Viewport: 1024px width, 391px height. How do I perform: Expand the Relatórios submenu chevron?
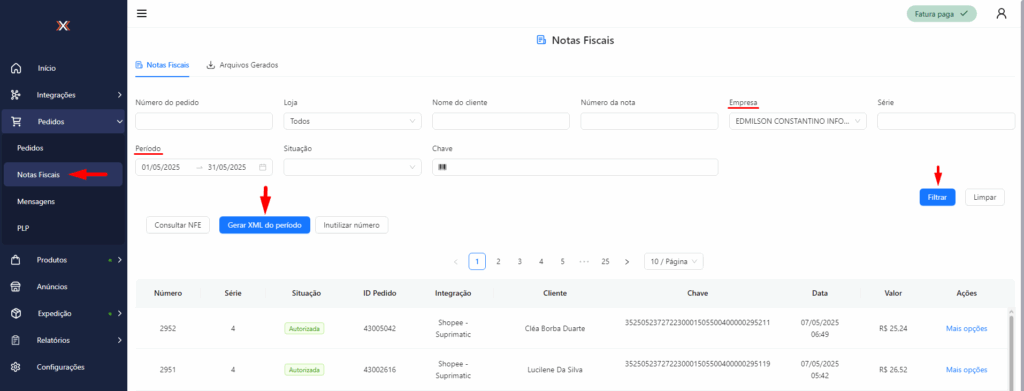pyautogui.click(x=119, y=340)
